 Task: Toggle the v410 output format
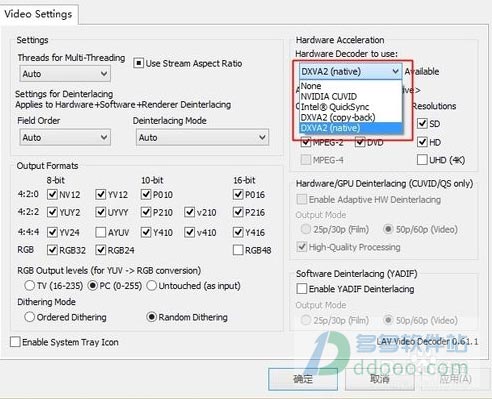coord(189,232)
